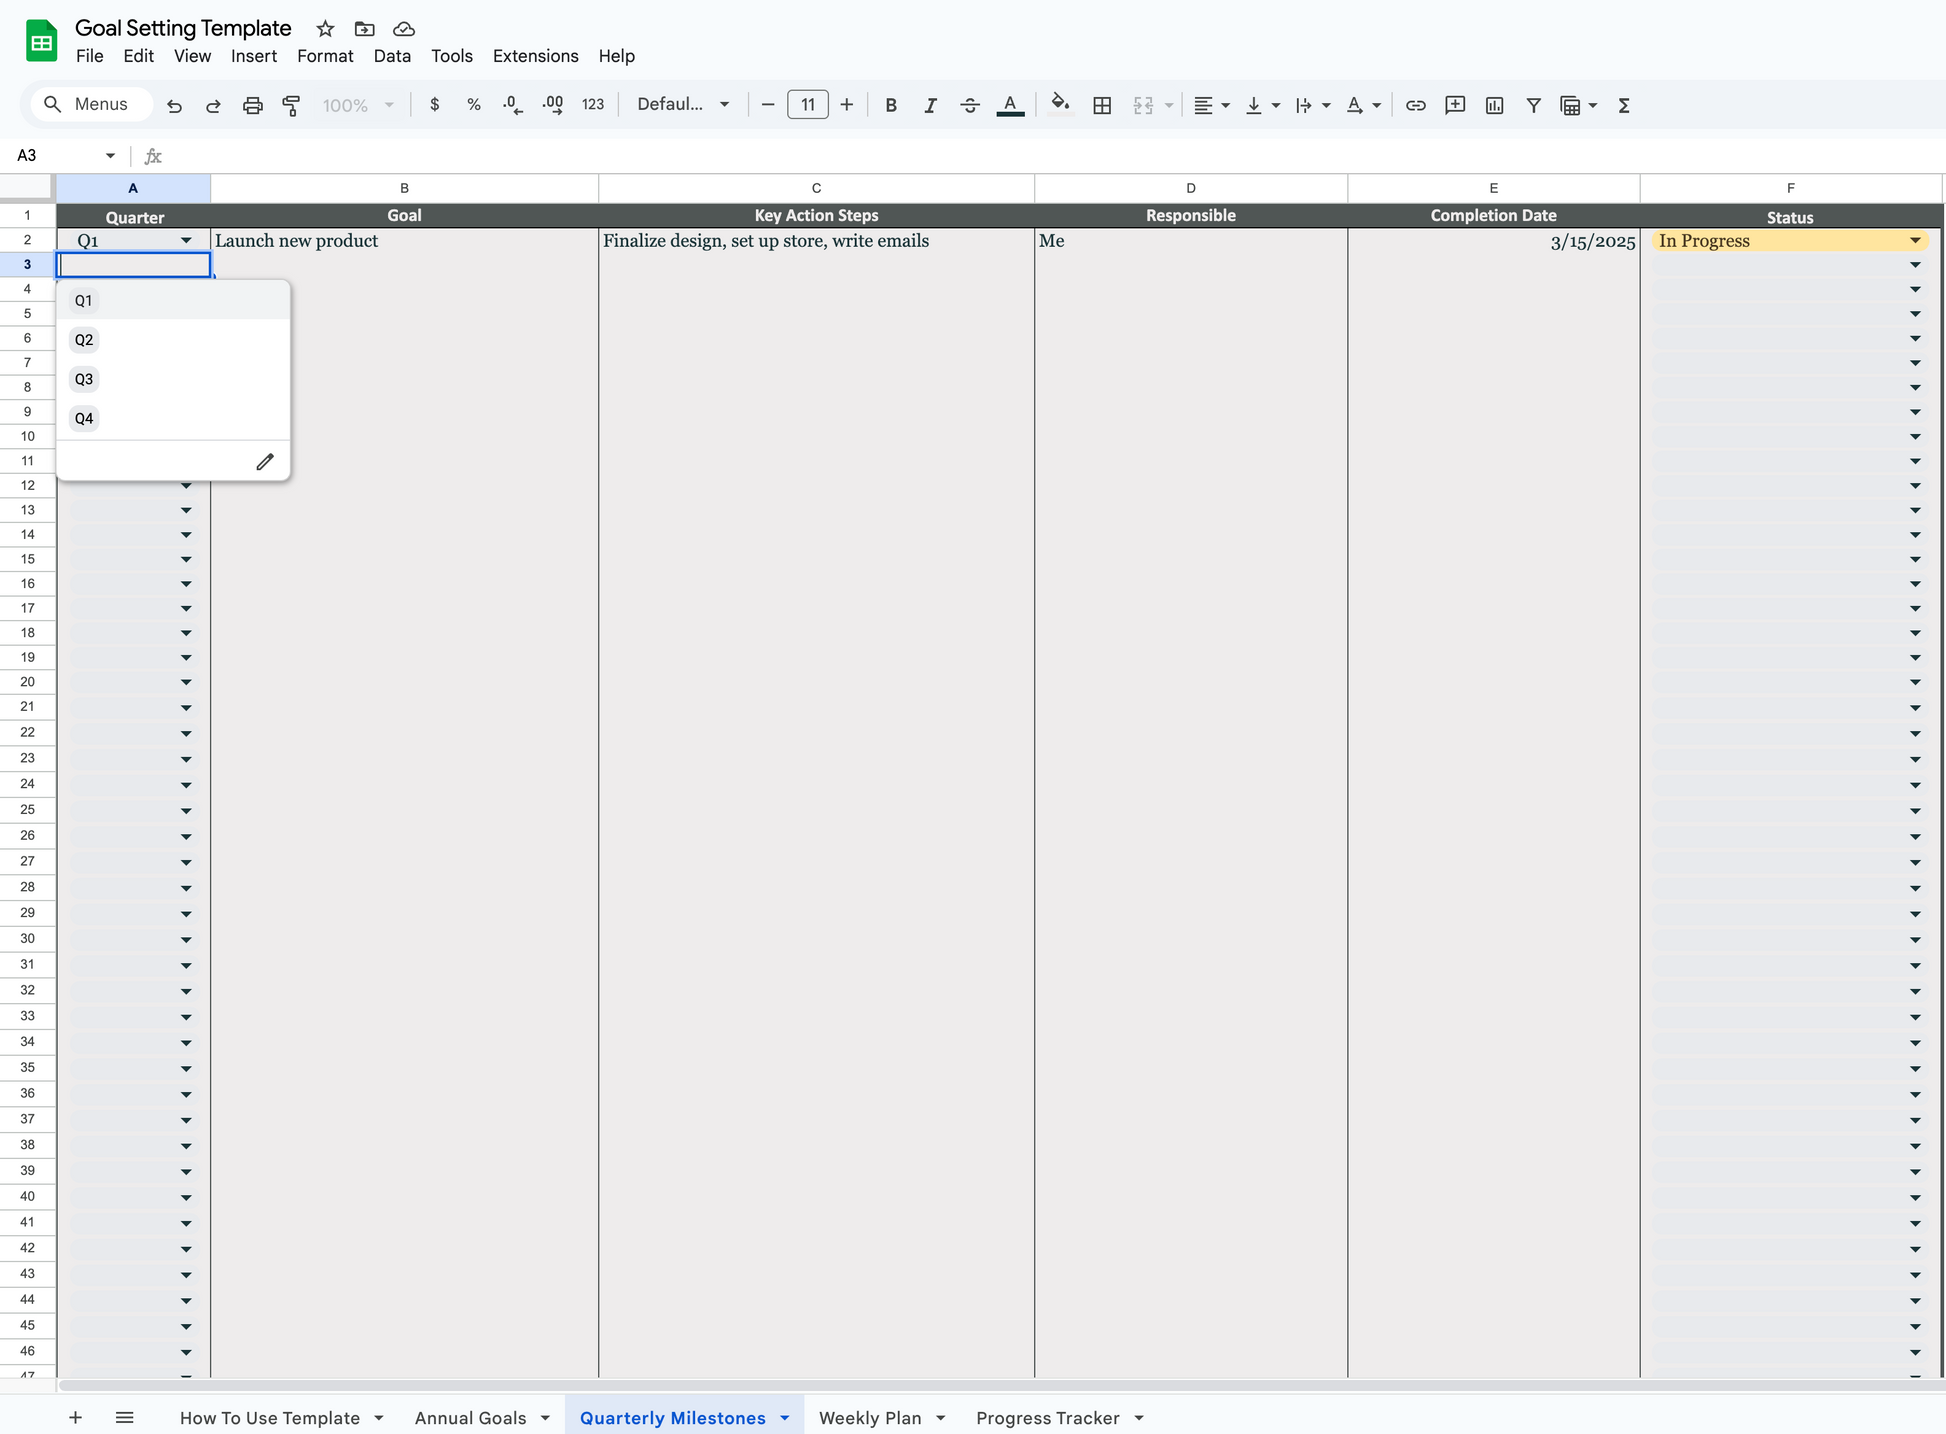Open the View menu
This screenshot has height=1434, width=1946.
[192, 56]
